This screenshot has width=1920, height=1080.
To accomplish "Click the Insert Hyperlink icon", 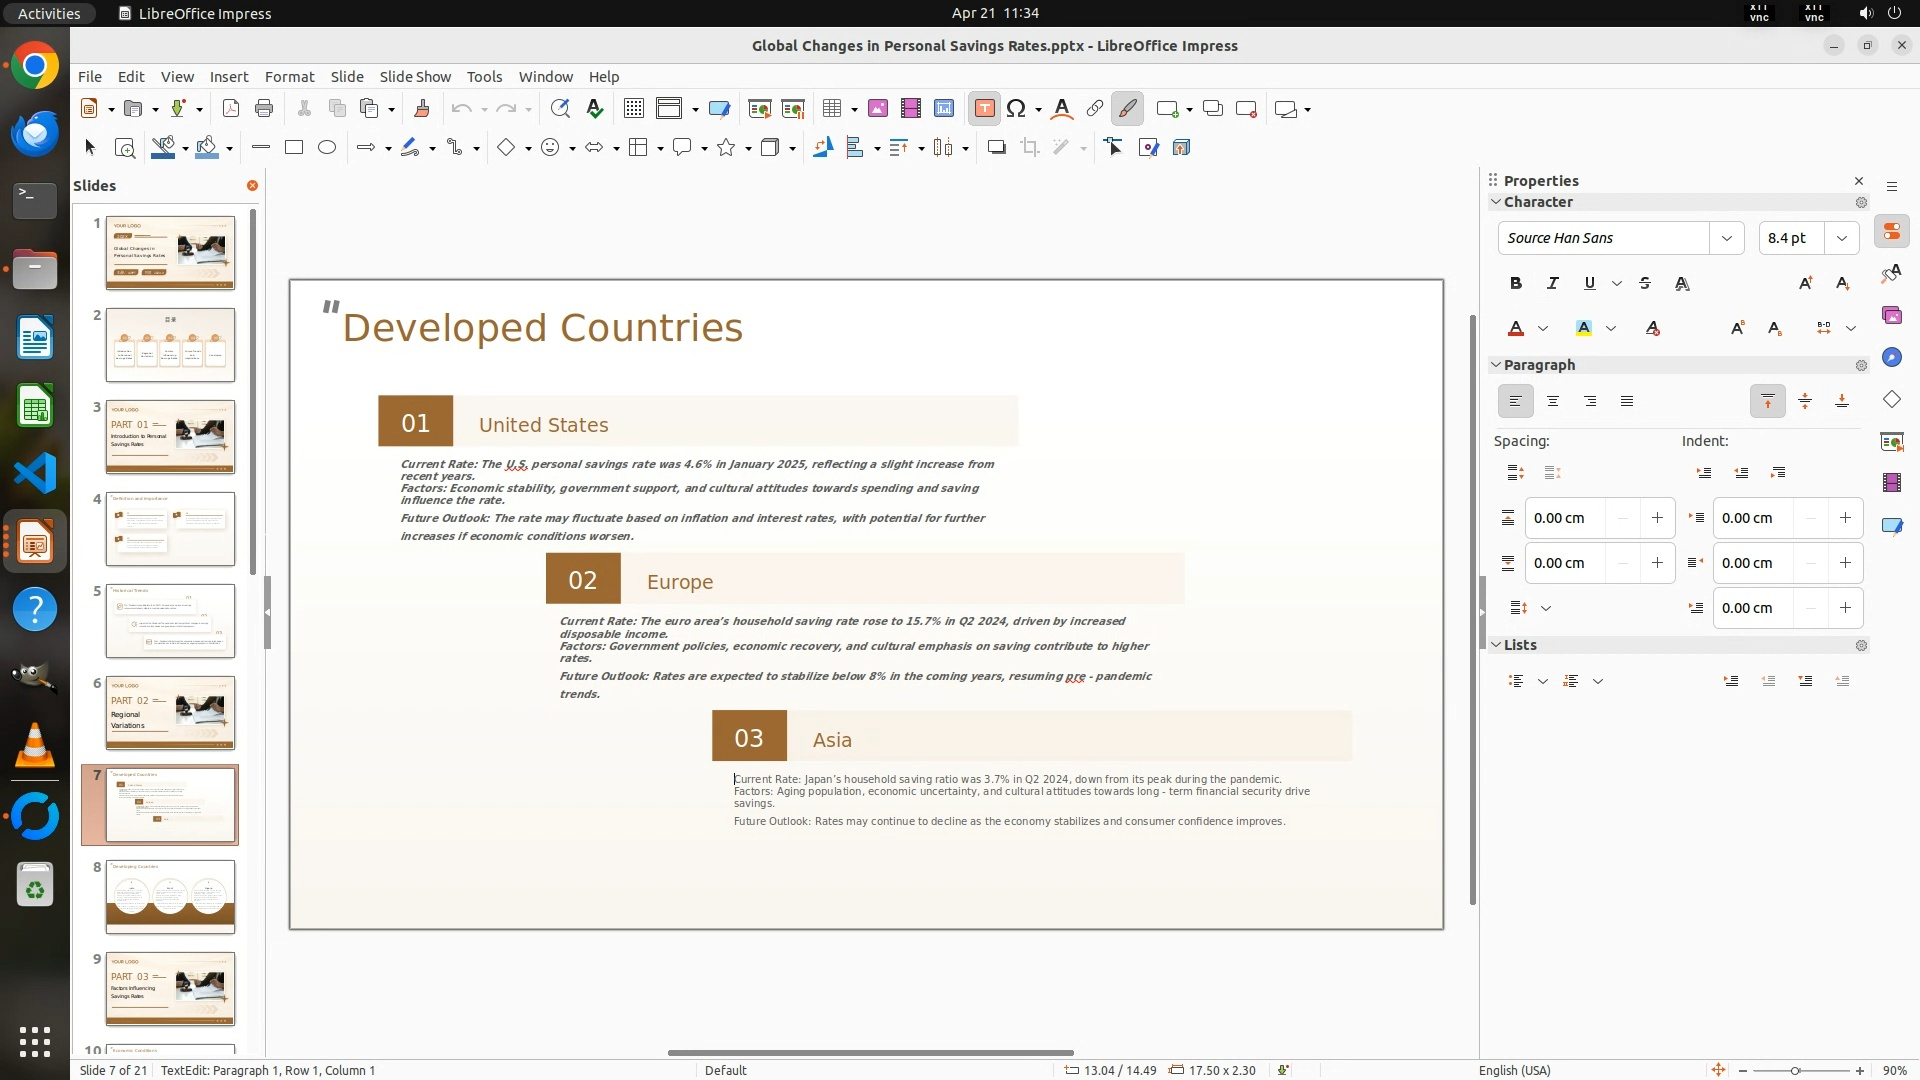I will 1095,109.
